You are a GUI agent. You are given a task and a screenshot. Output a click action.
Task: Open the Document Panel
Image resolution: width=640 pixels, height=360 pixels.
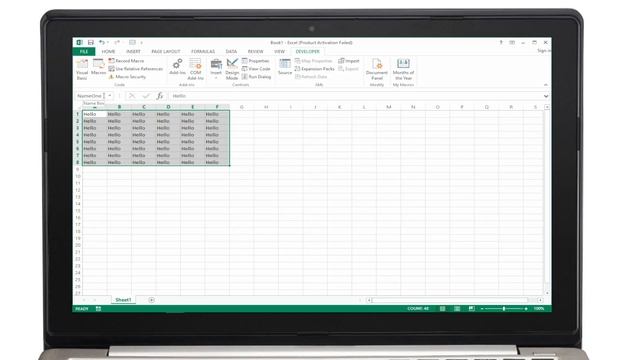(x=377, y=69)
